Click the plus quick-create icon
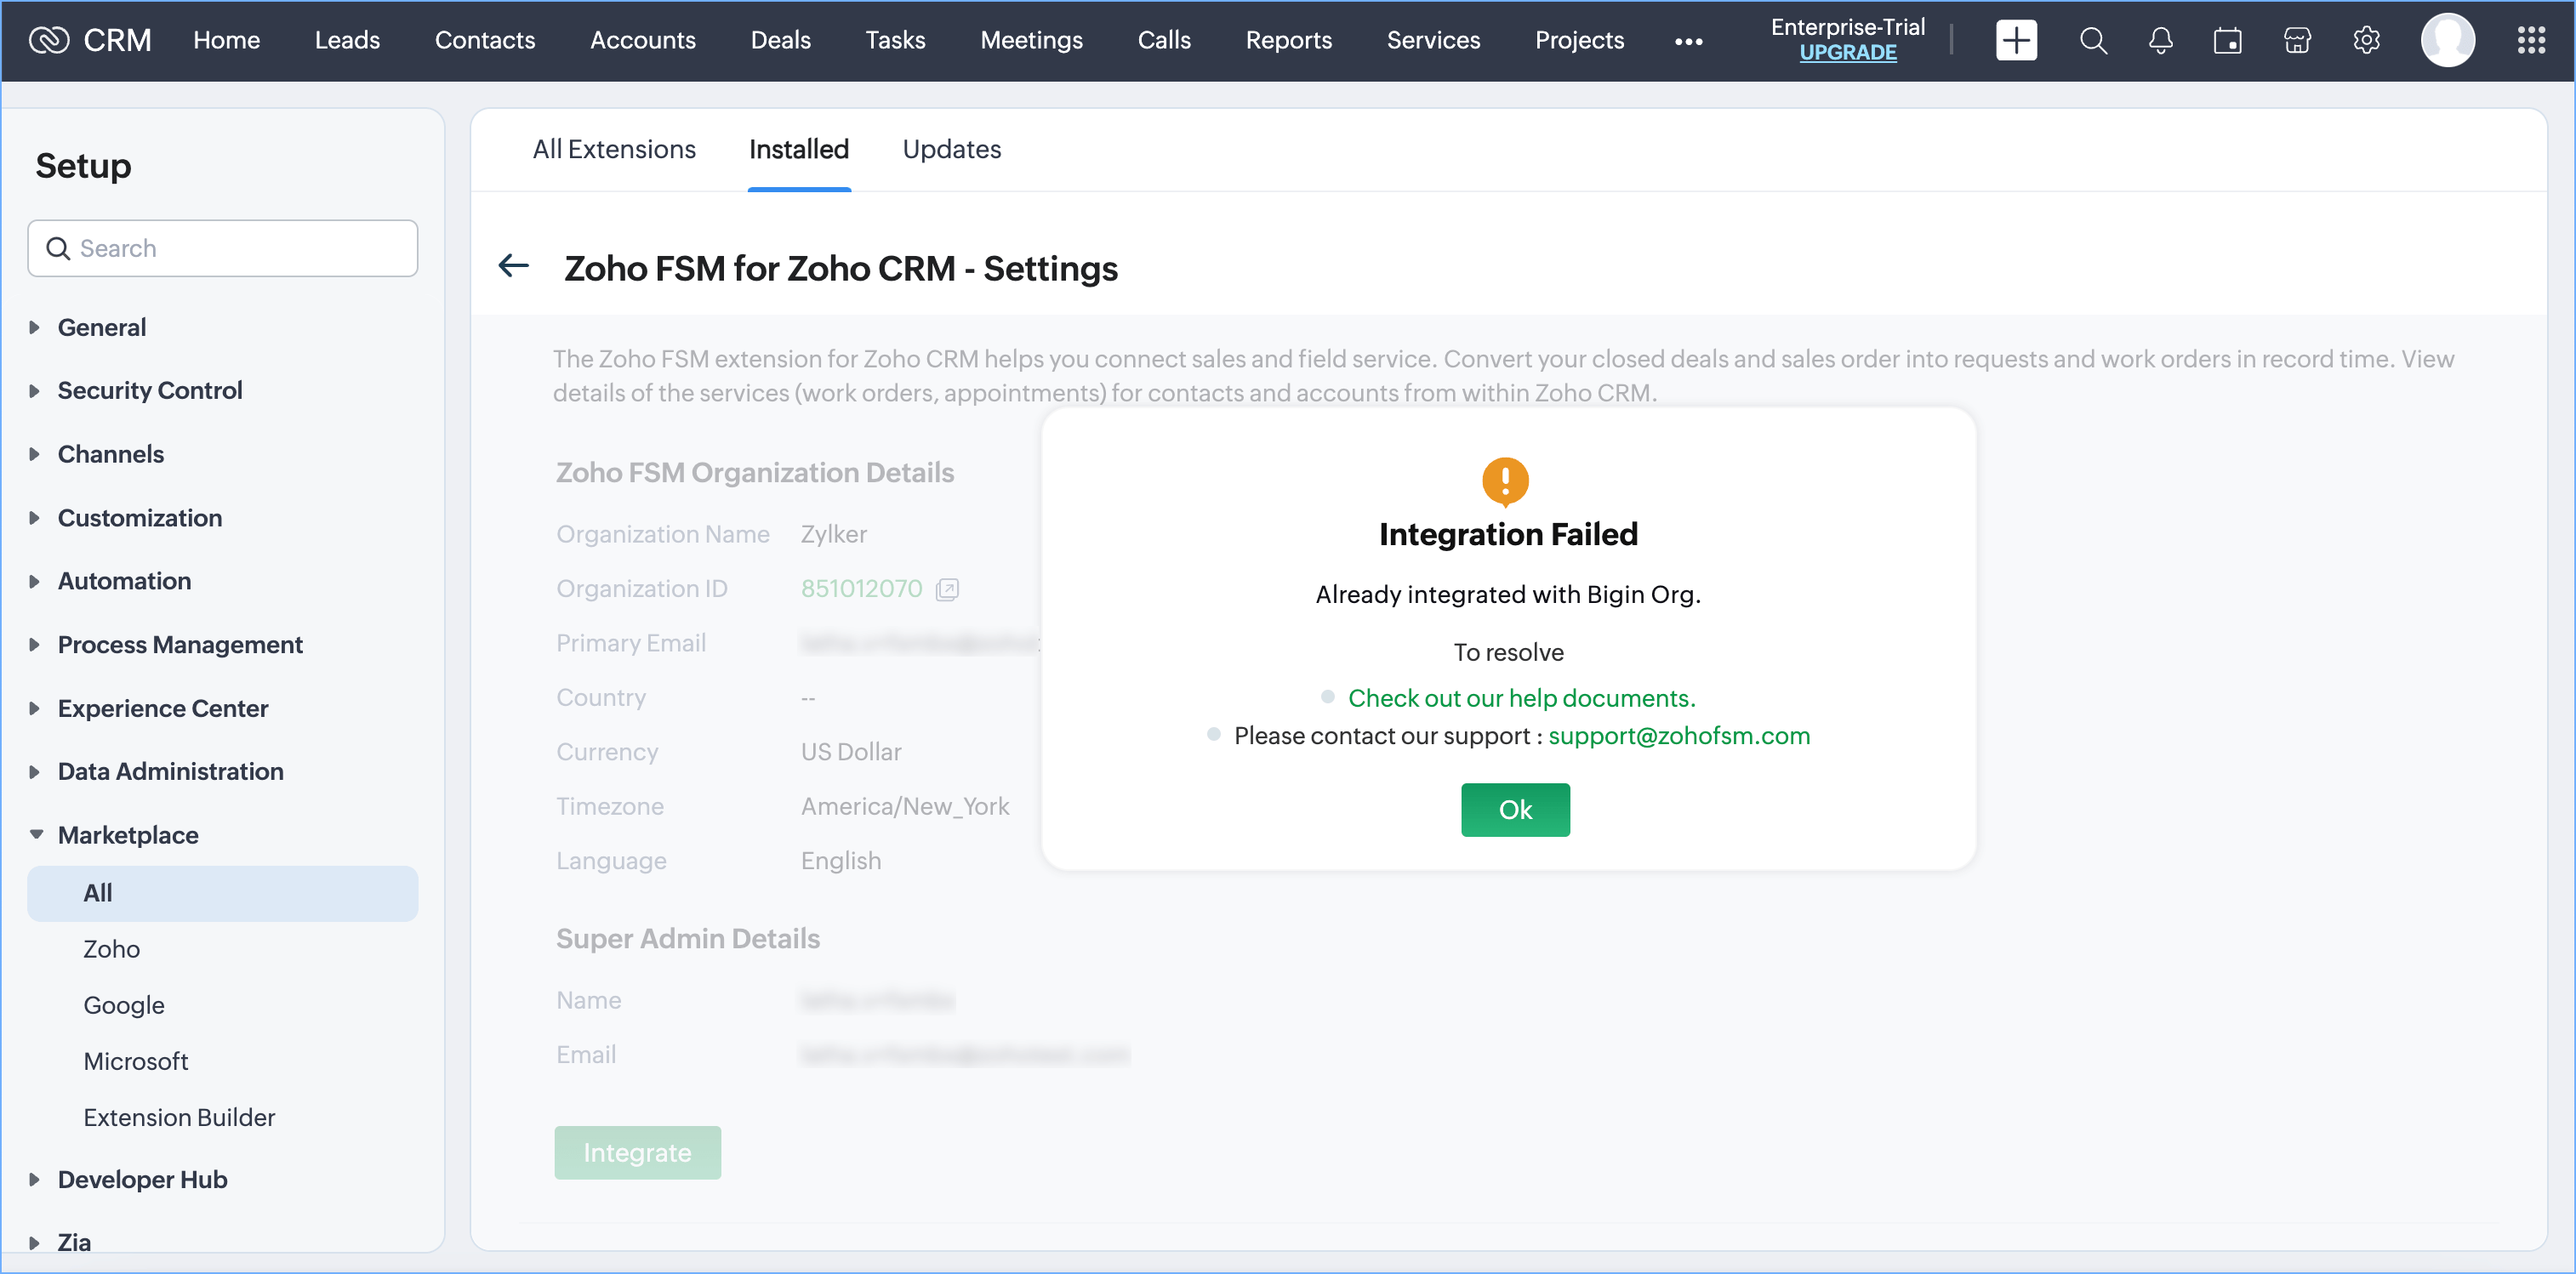 point(2015,40)
